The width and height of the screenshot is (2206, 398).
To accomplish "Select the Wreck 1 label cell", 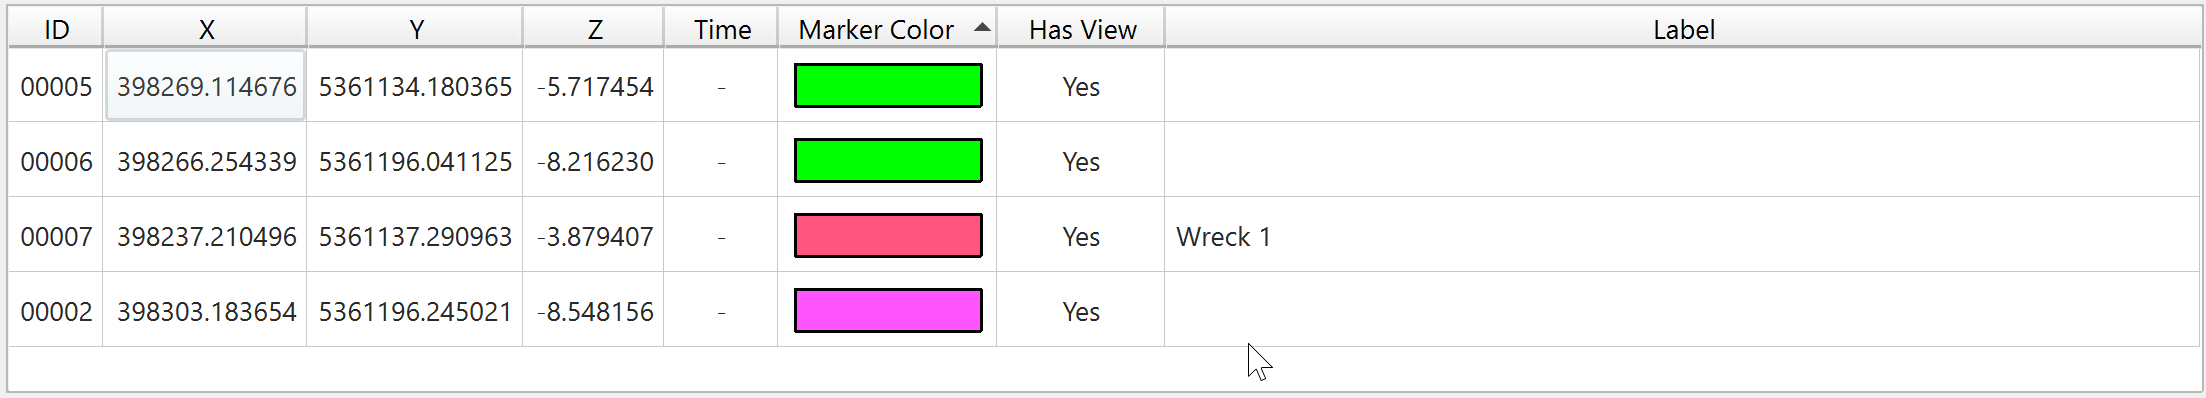I will coord(1683,236).
